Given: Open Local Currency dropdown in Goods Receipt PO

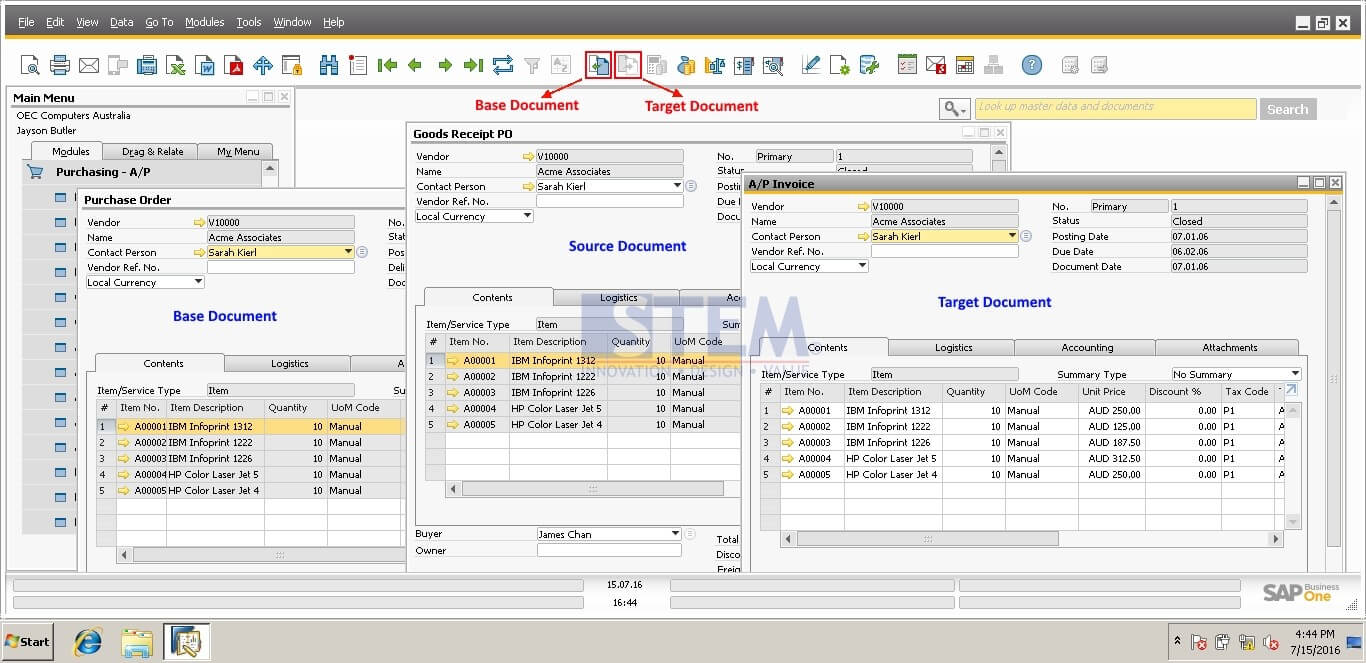Looking at the screenshot, I should pos(527,216).
